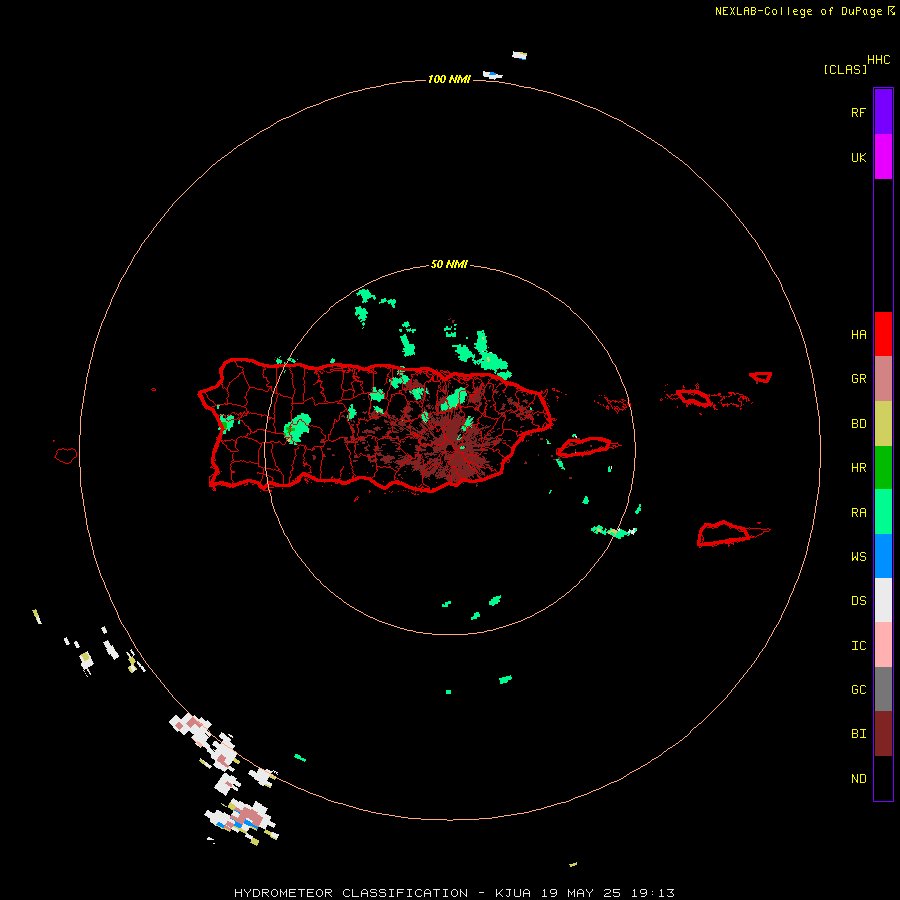900x900 pixels.
Task: Click the BD legend label
Action: click(x=858, y=424)
